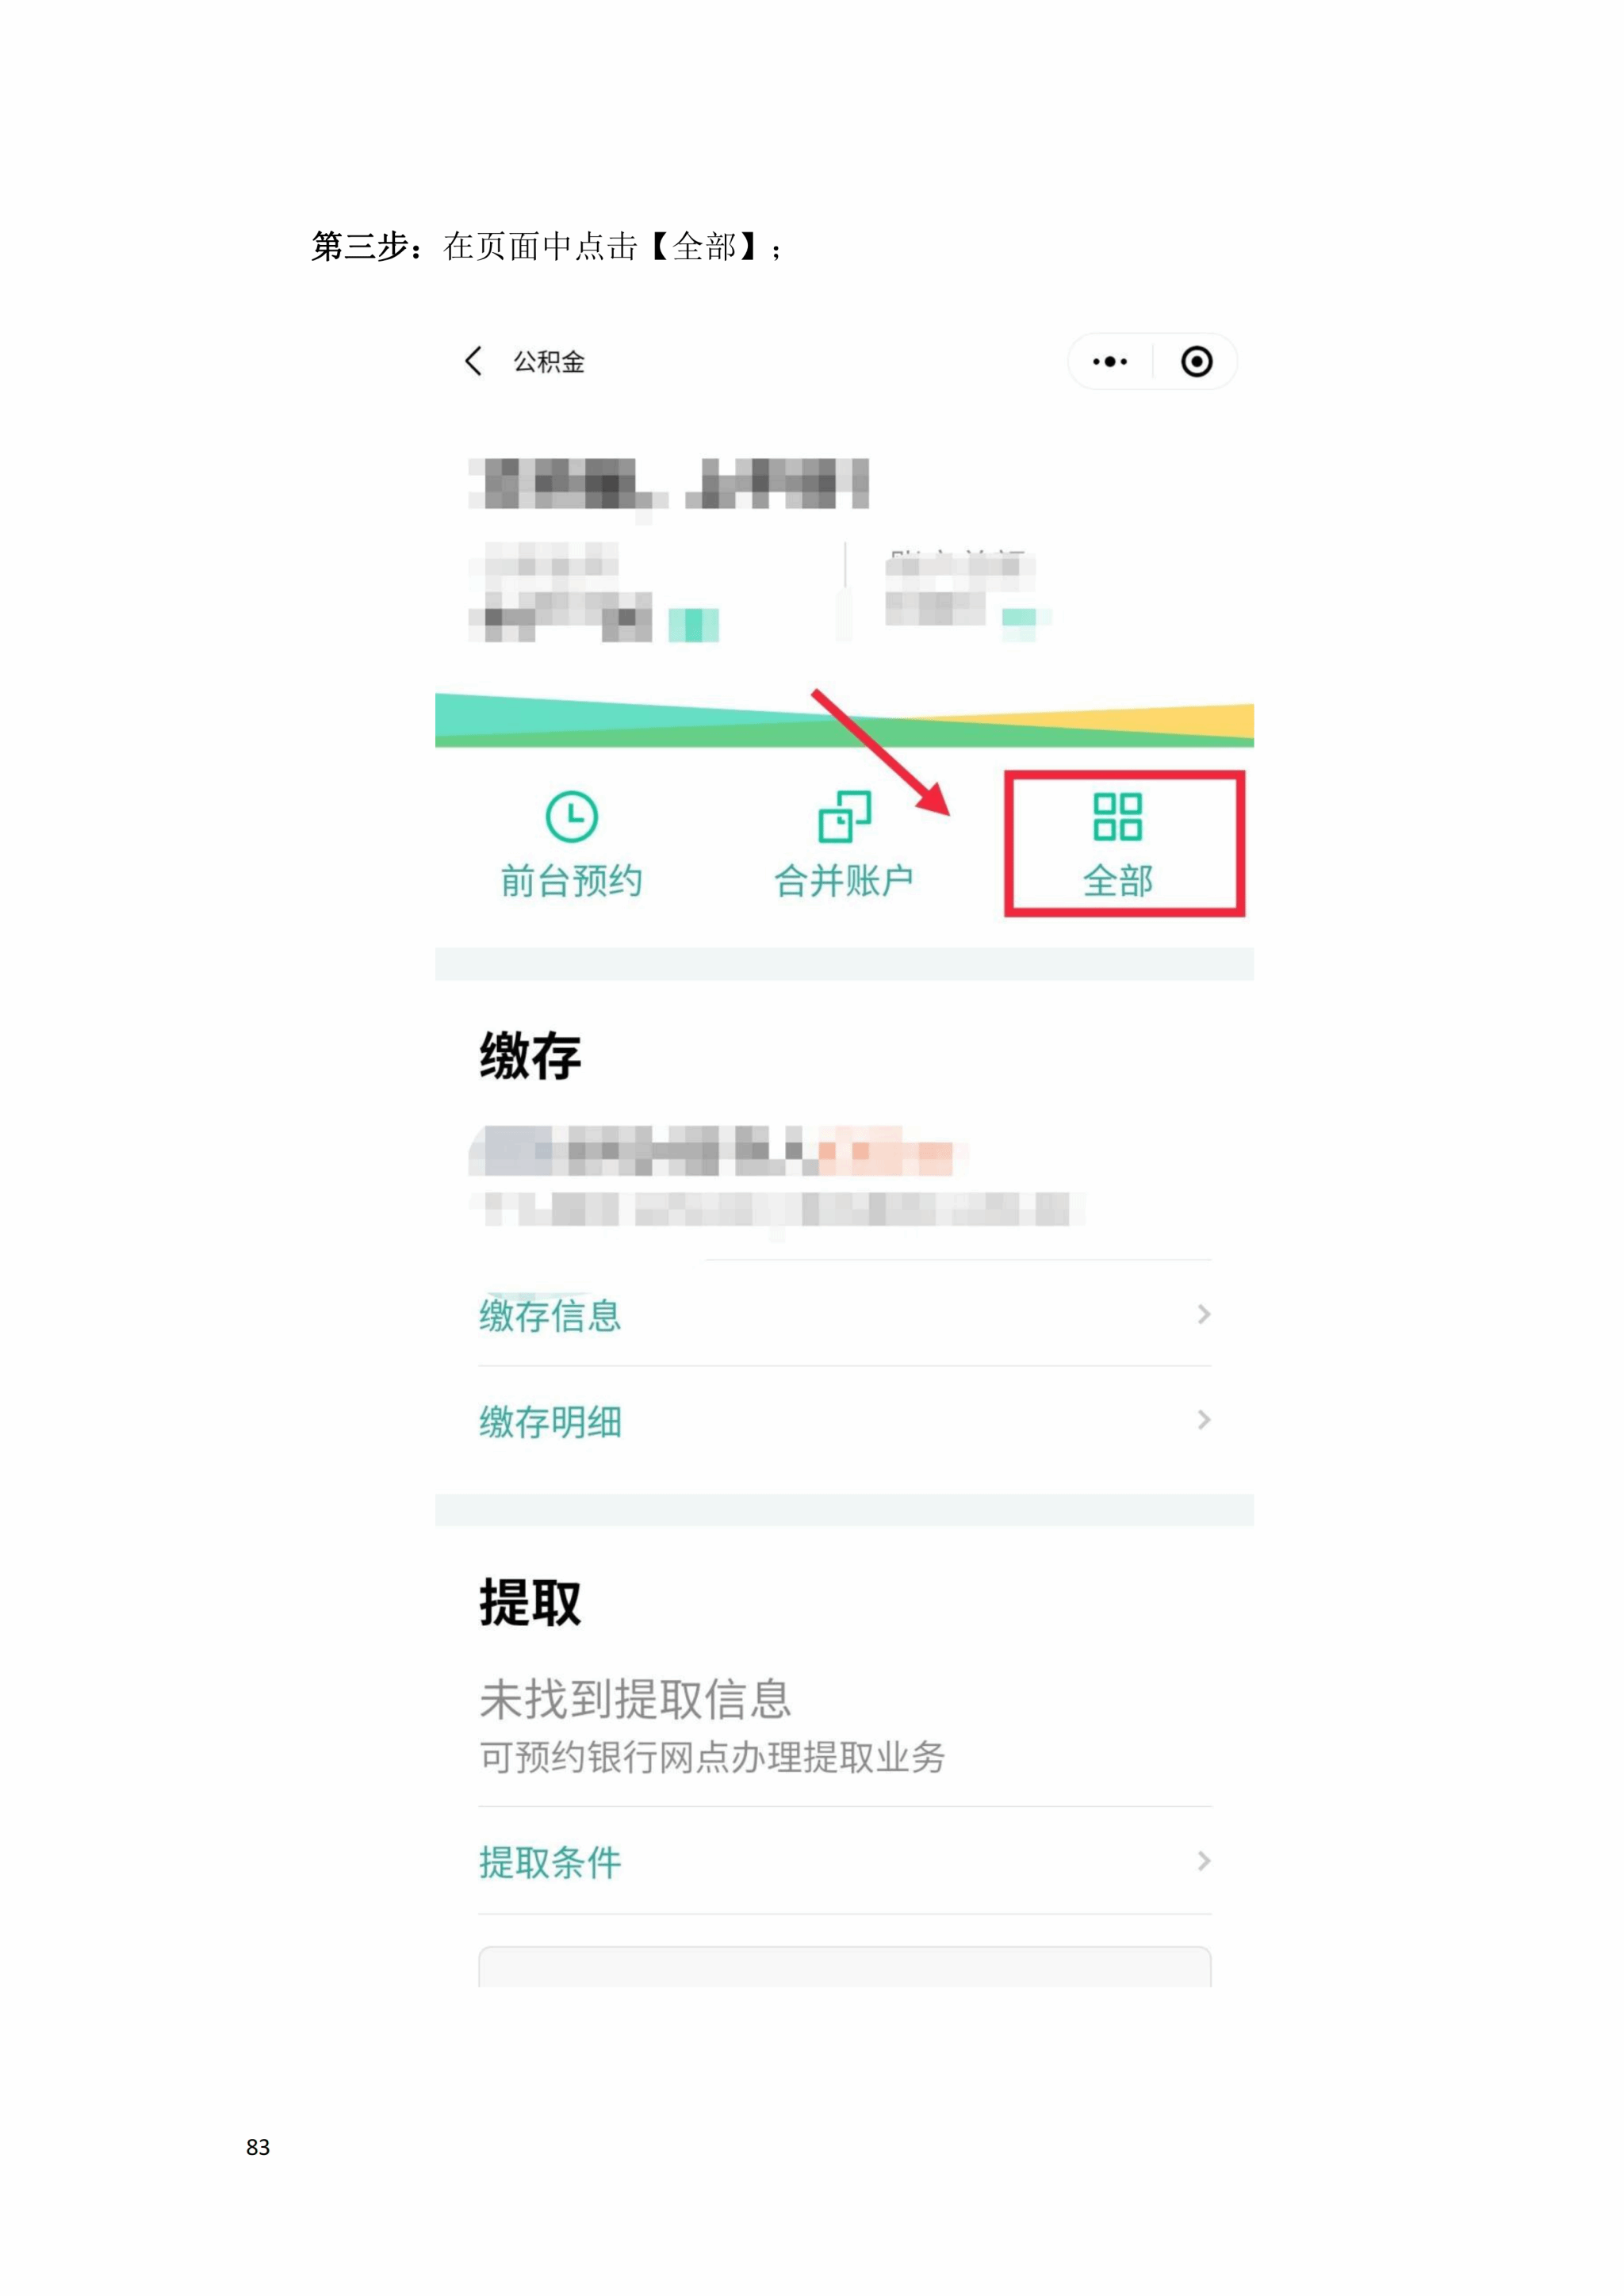Expand the 缴存明细 row chevron

(x=1204, y=1420)
